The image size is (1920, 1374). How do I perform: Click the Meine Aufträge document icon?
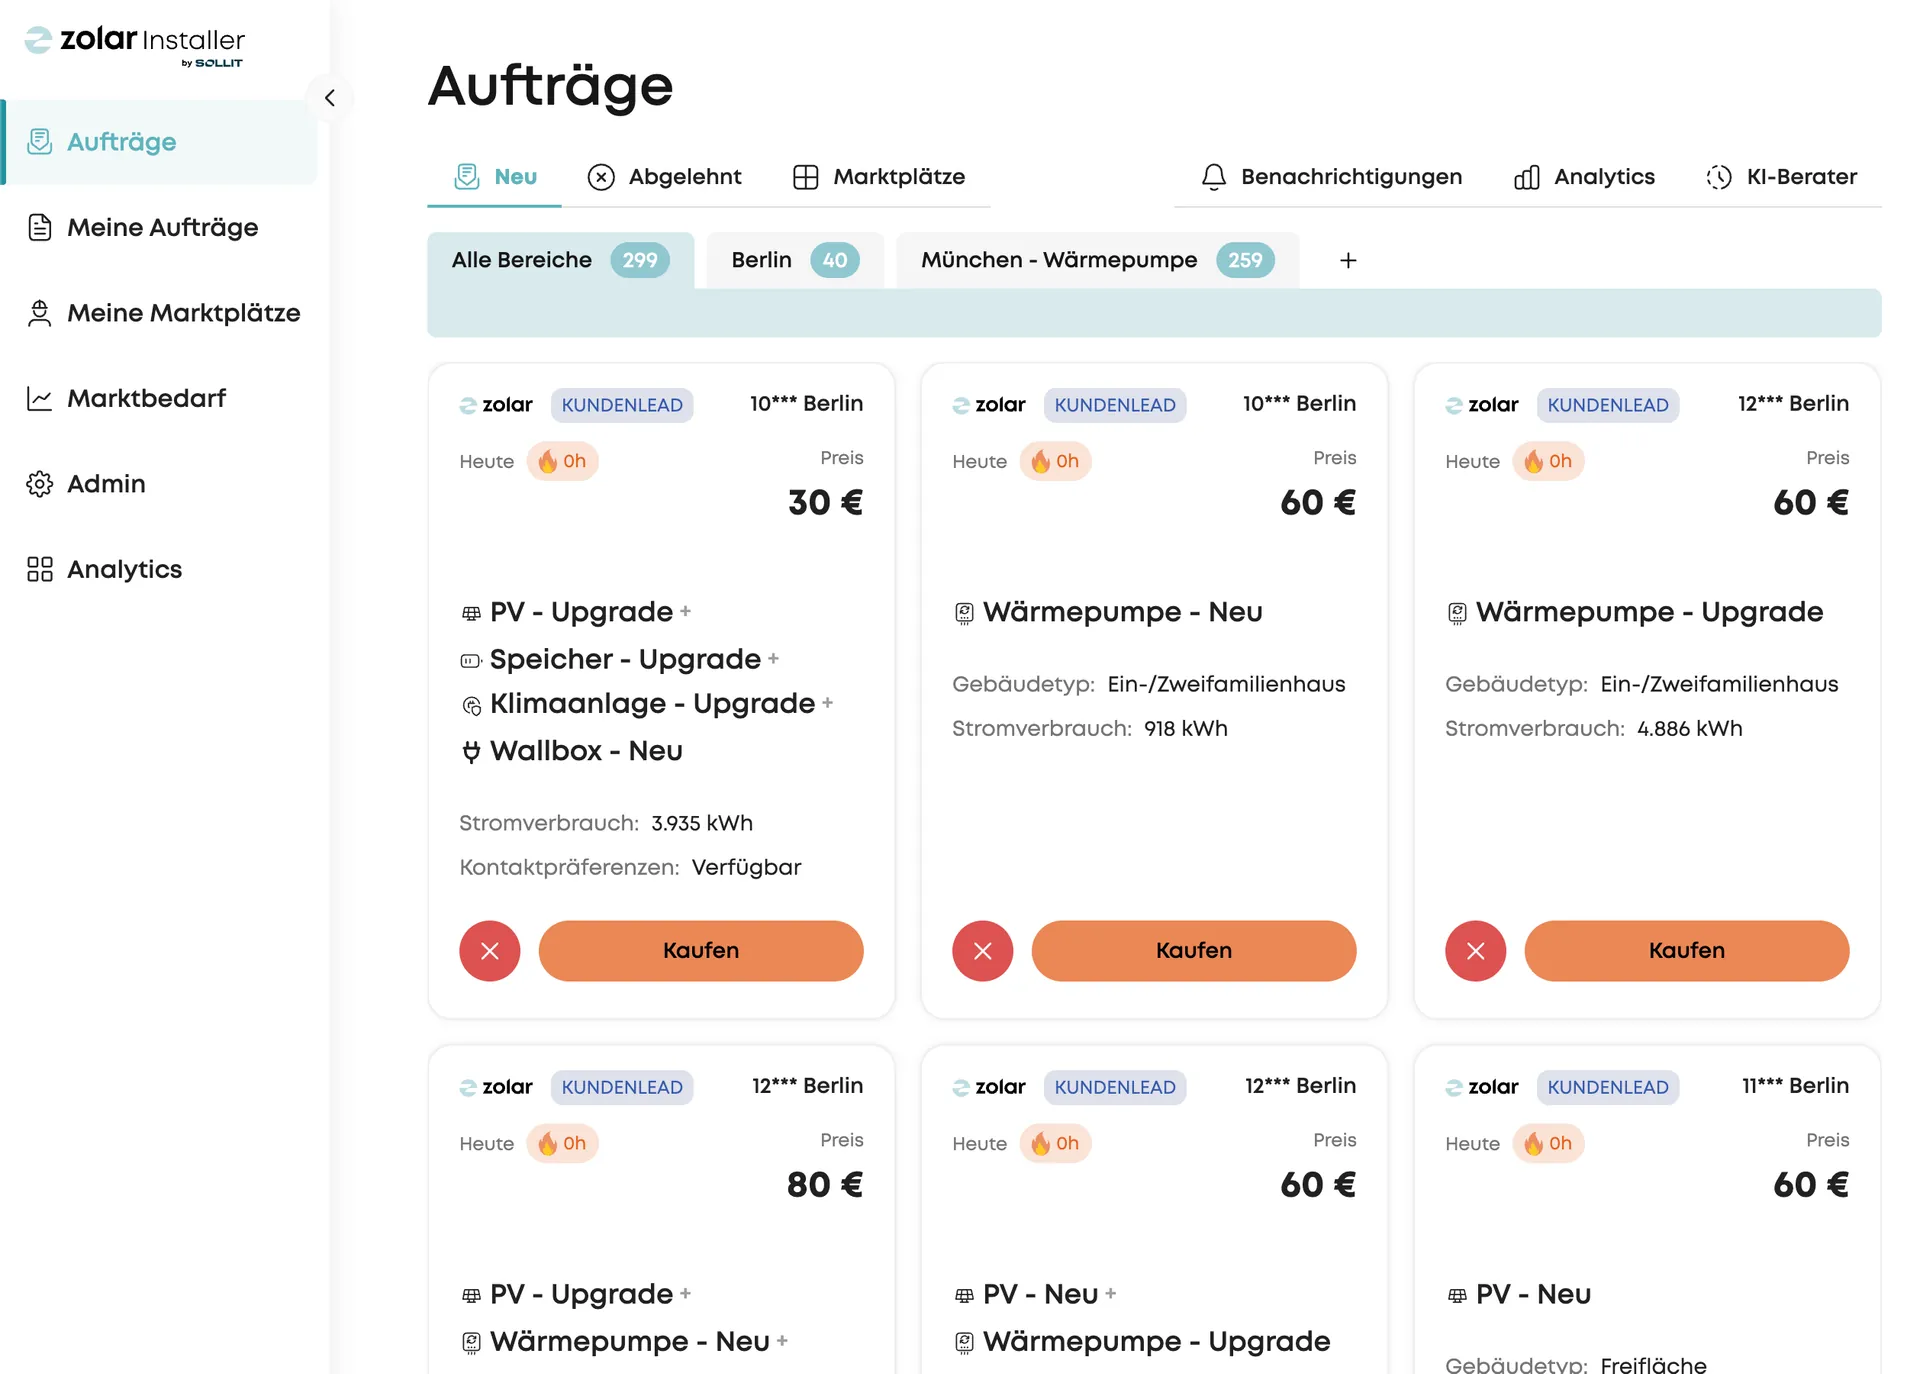tap(40, 227)
